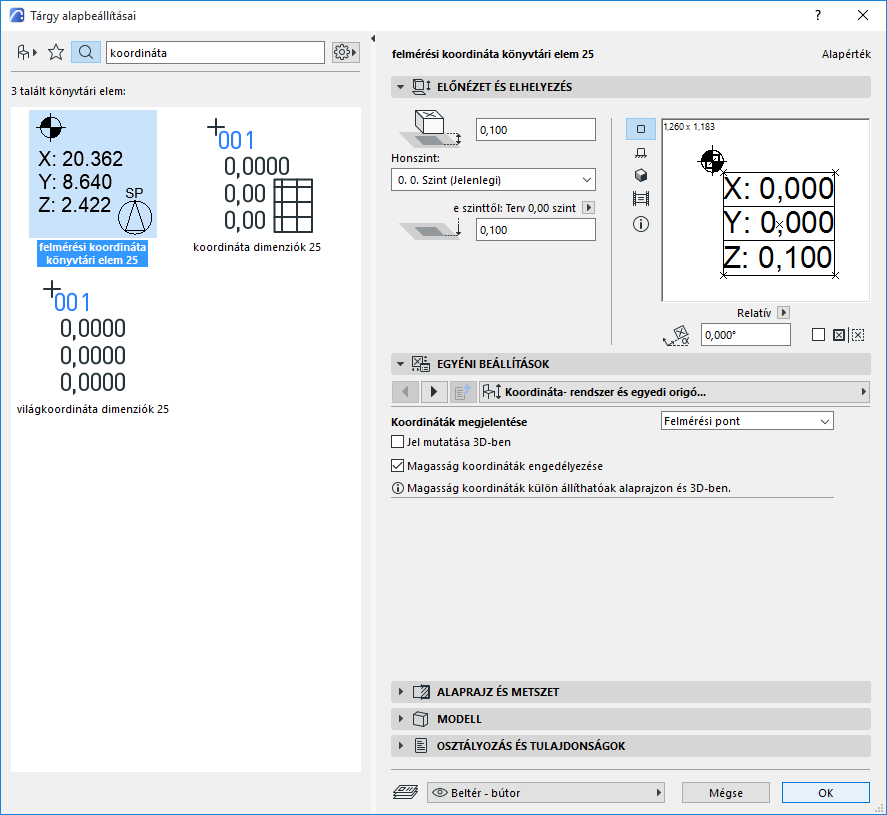
Task: Open the elevation reference level arrow
Action: (588, 208)
